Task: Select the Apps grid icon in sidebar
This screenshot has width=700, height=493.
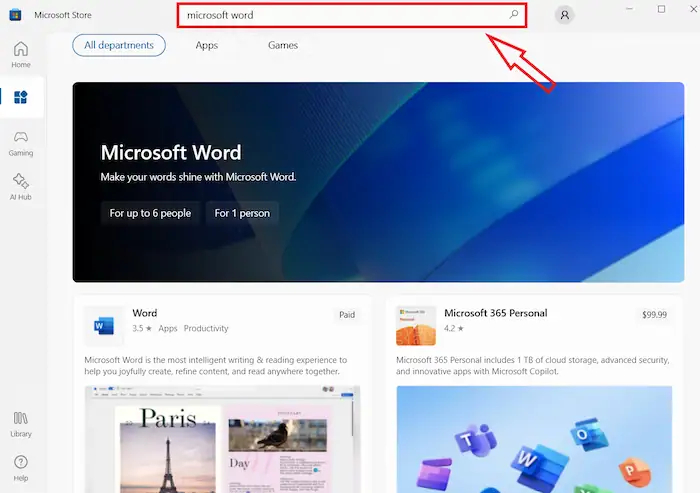Action: click(20, 98)
